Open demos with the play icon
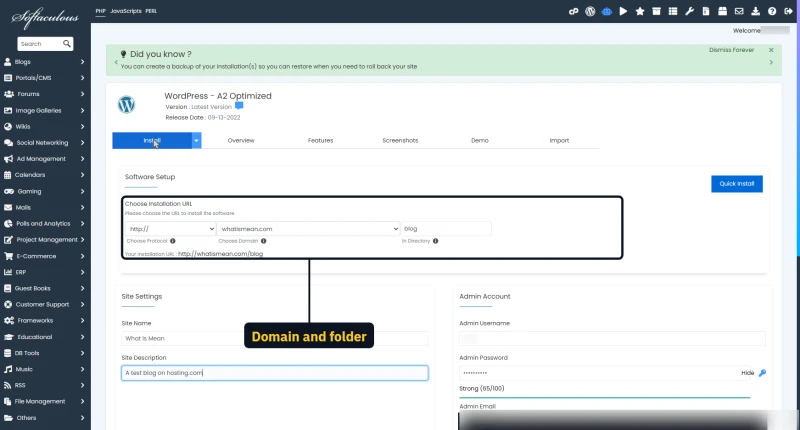 tap(623, 11)
